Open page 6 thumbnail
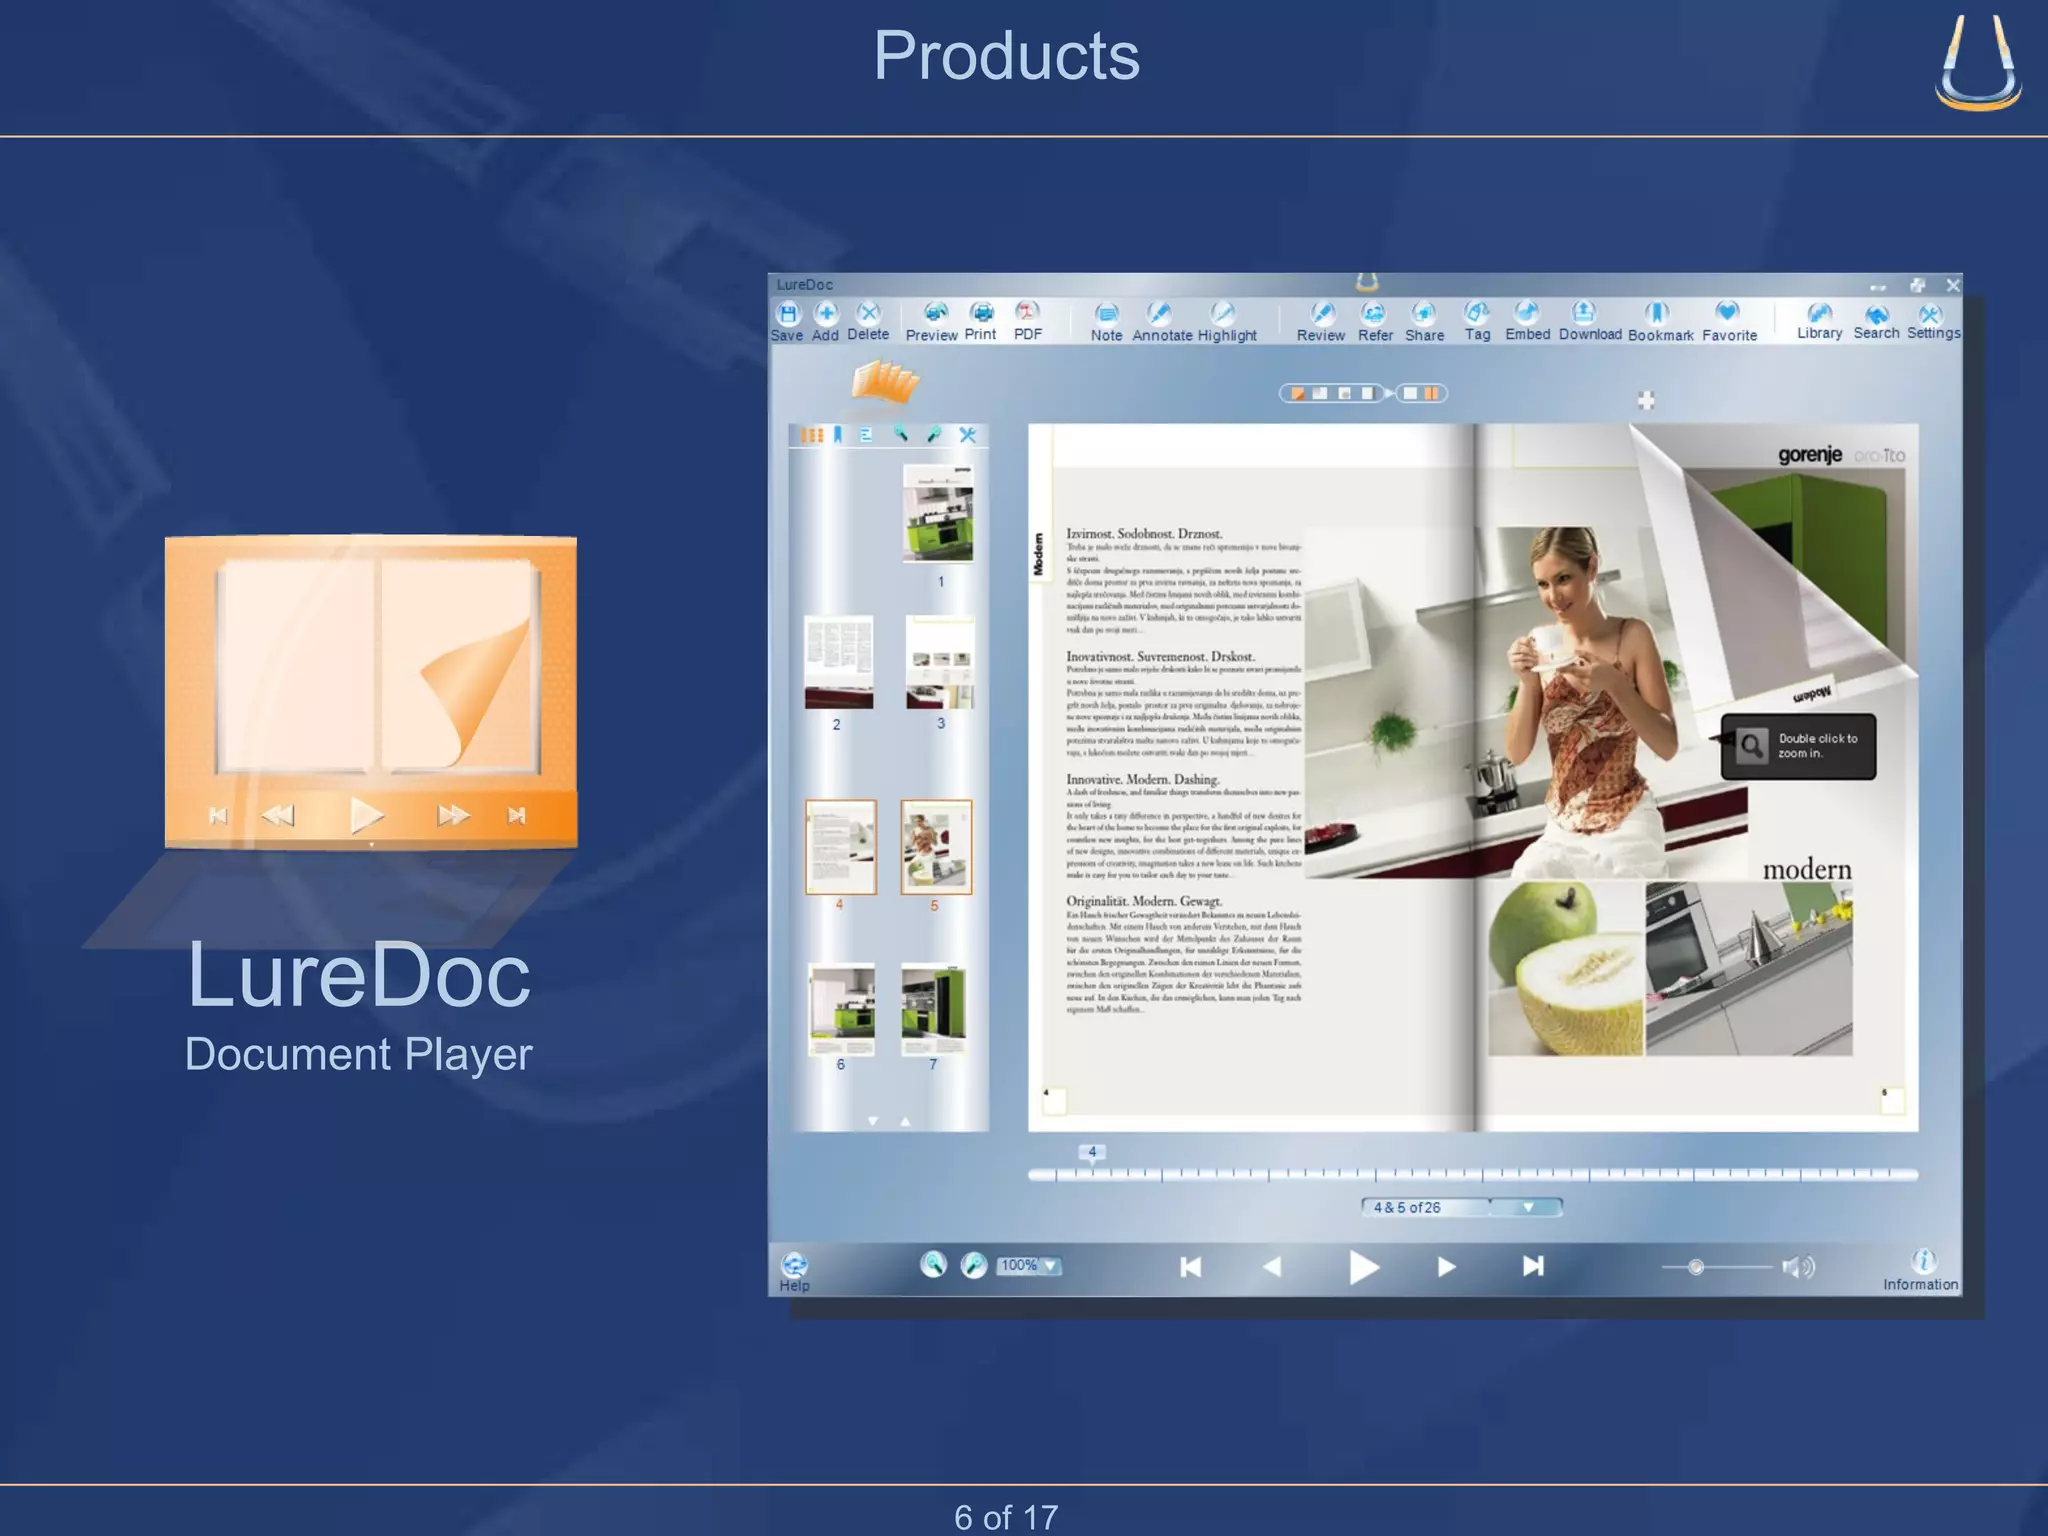2048x1536 pixels. [841, 1010]
